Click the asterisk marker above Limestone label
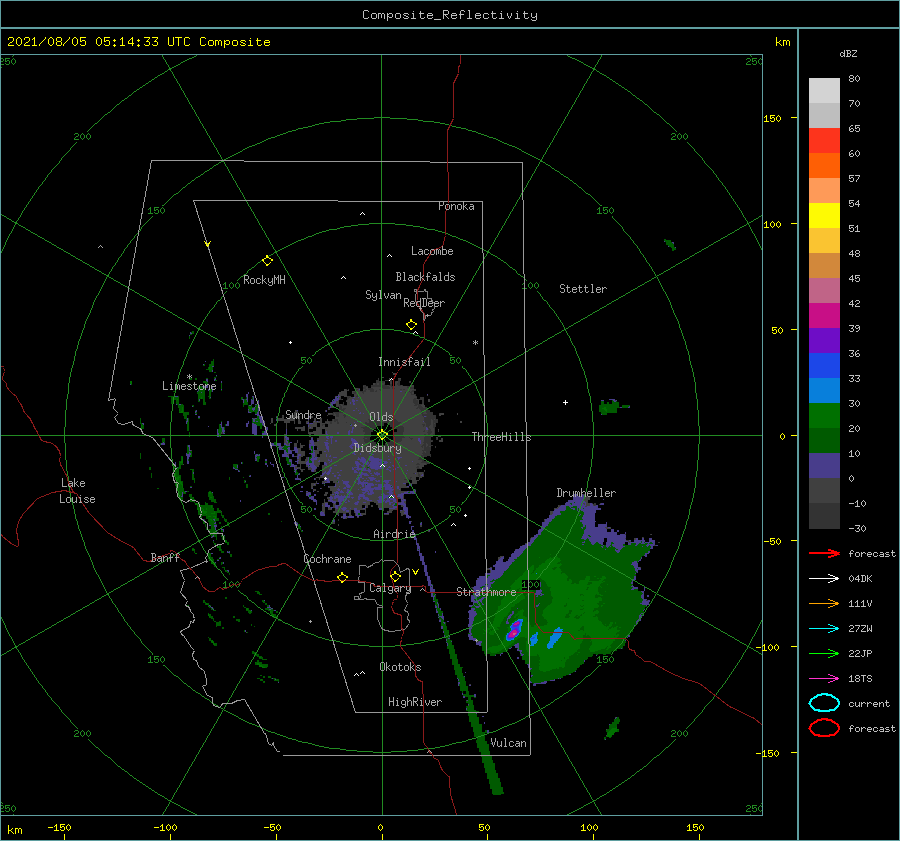 (x=189, y=377)
